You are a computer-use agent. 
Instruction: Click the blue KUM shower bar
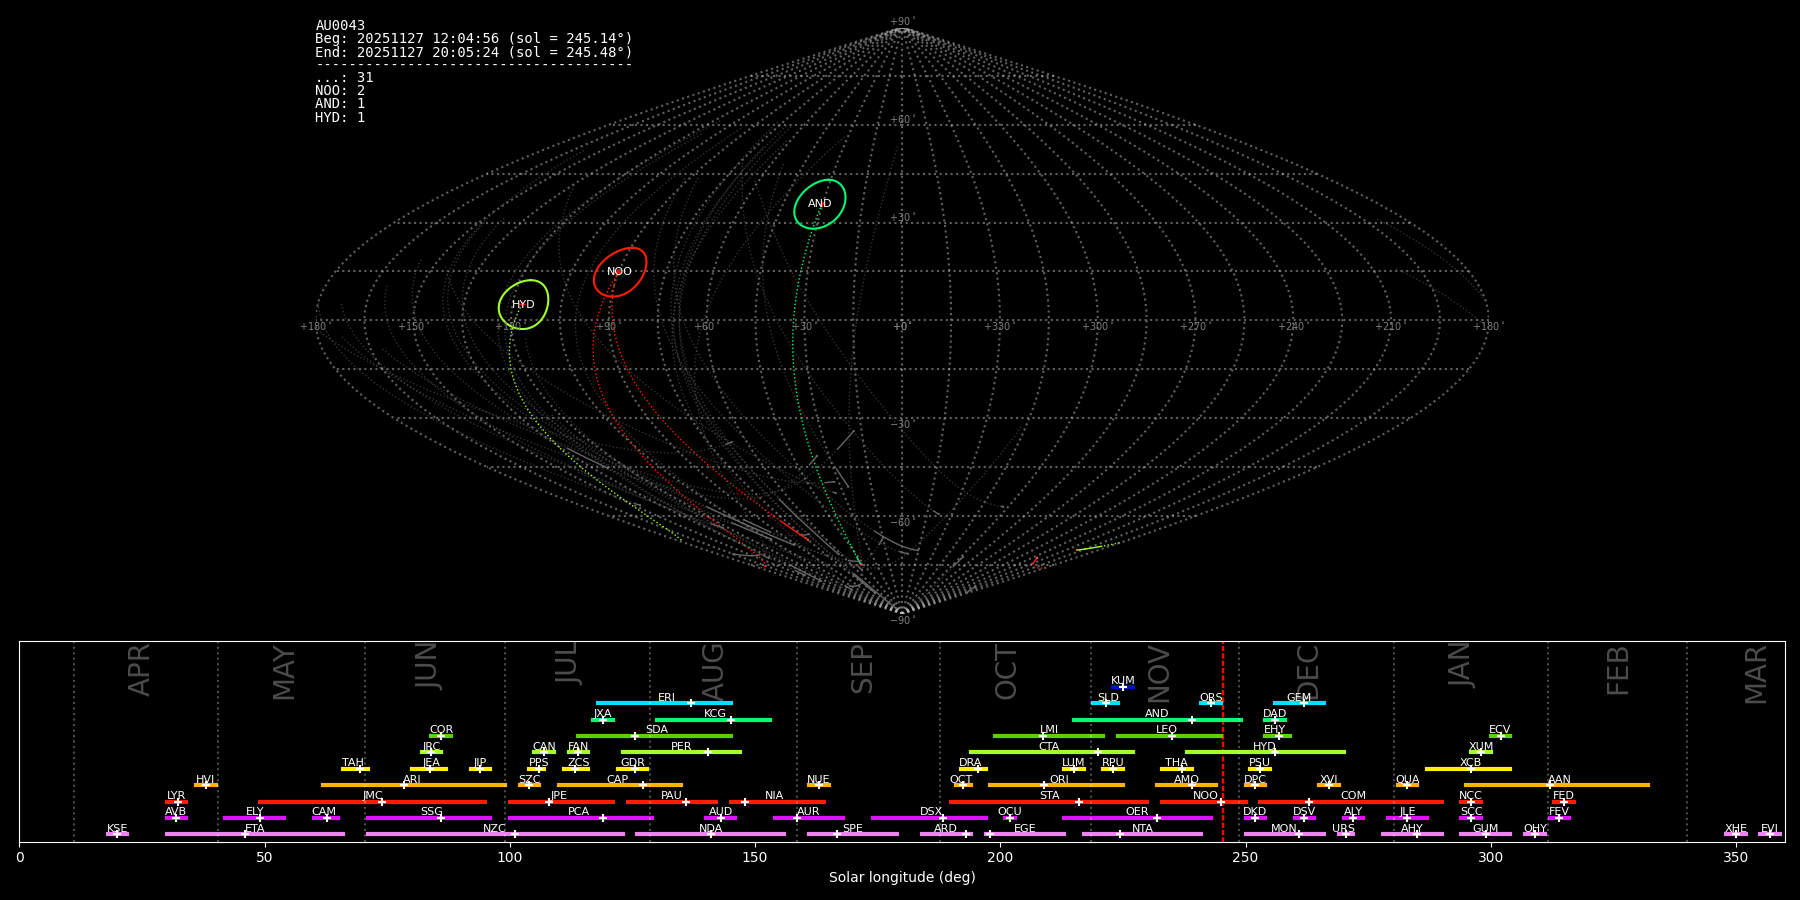(x=1123, y=687)
